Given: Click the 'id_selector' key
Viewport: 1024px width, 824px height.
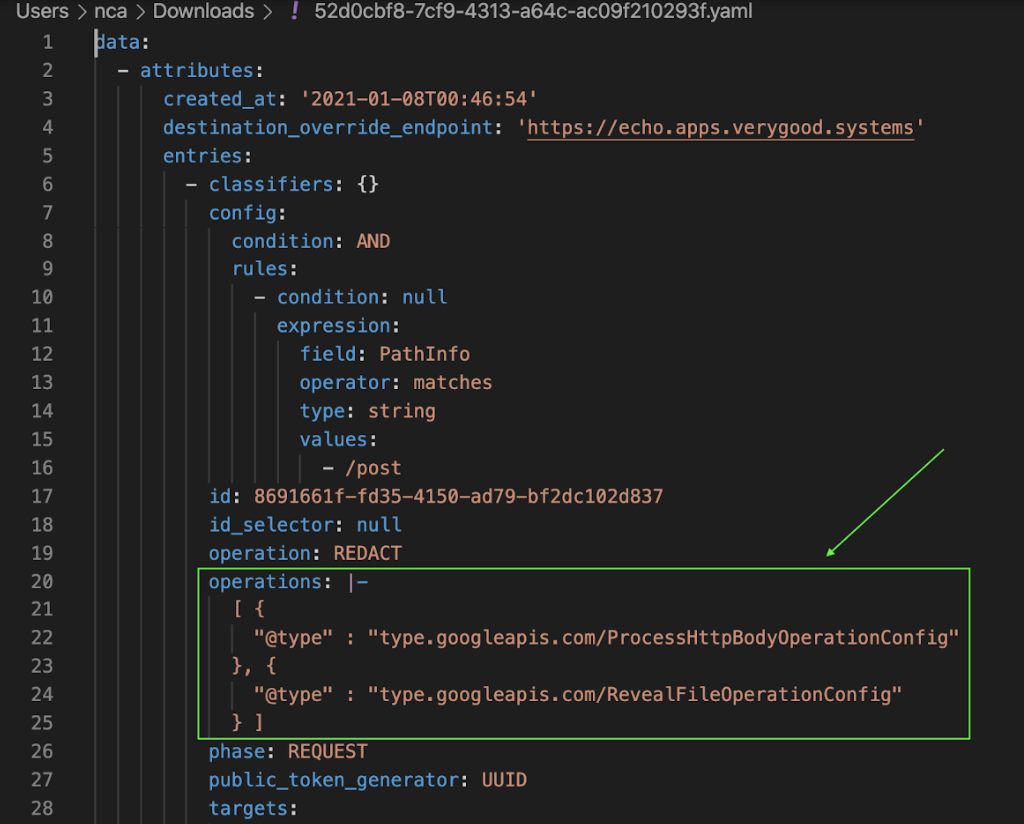Looking at the screenshot, I should point(271,525).
